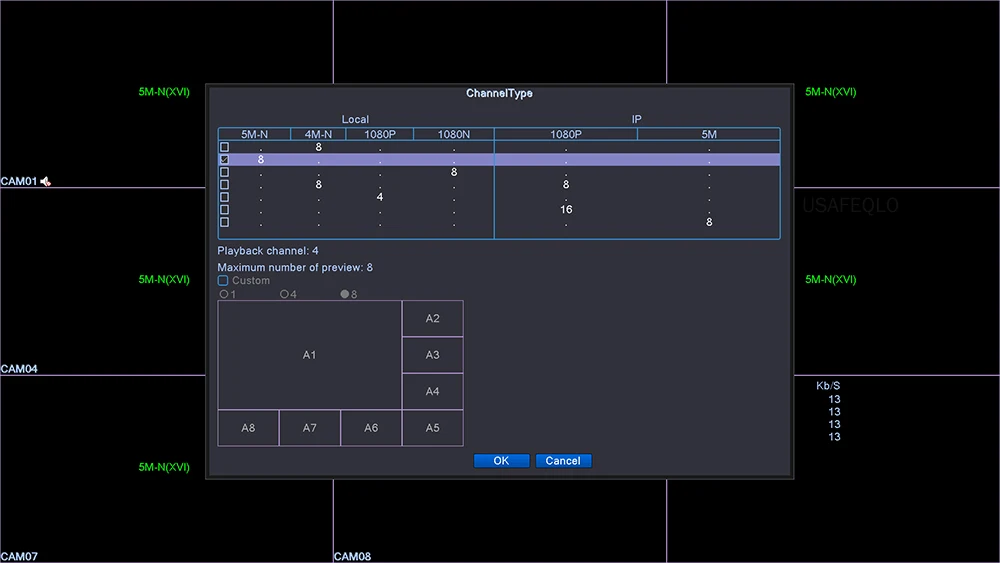Select the A4 layout cell
1000x563 pixels.
click(x=432, y=391)
